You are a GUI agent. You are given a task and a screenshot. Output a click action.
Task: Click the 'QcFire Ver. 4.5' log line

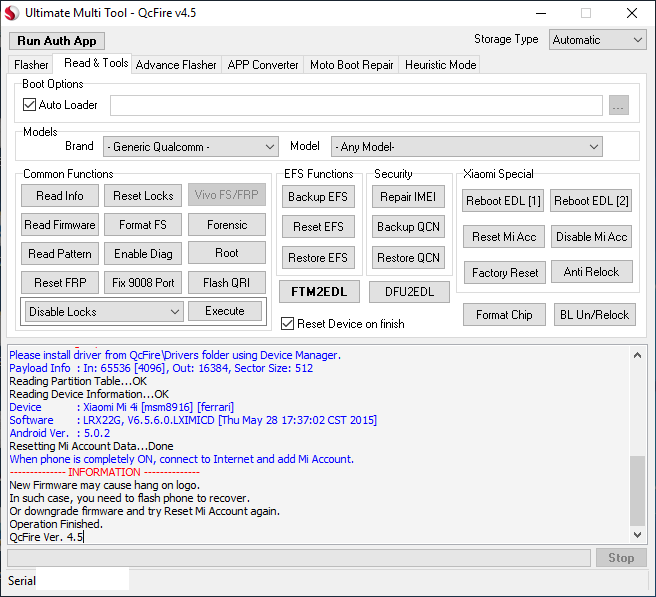coord(46,537)
